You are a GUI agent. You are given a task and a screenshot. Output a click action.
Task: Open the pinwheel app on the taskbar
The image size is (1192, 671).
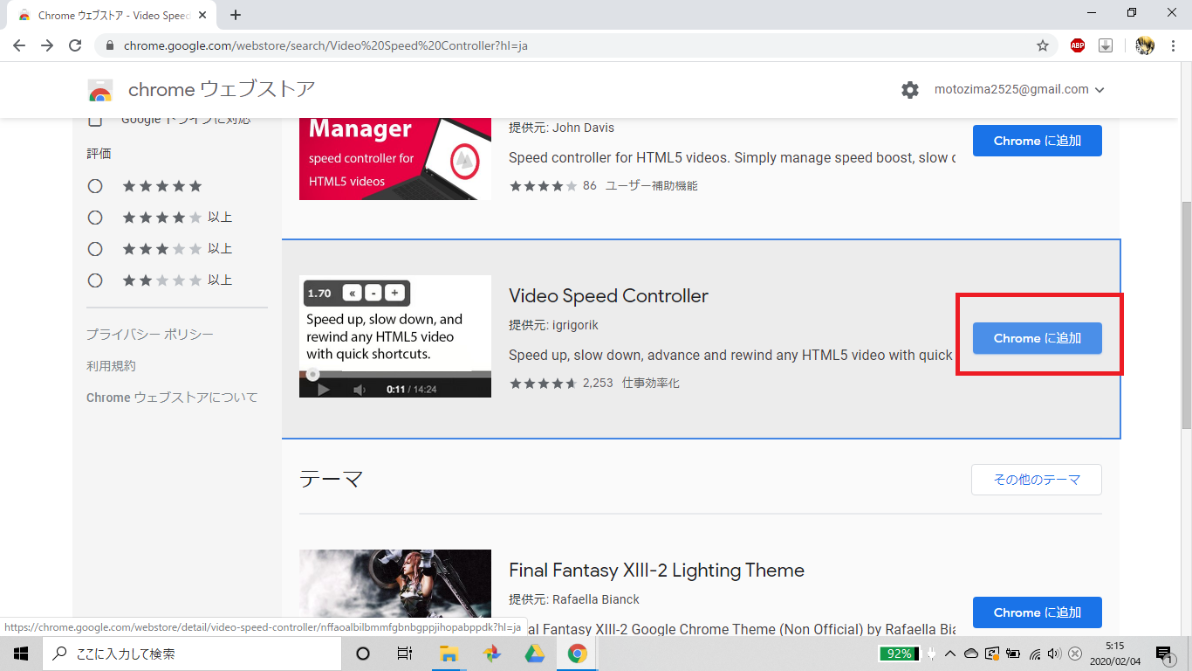(x=491, y=654)
